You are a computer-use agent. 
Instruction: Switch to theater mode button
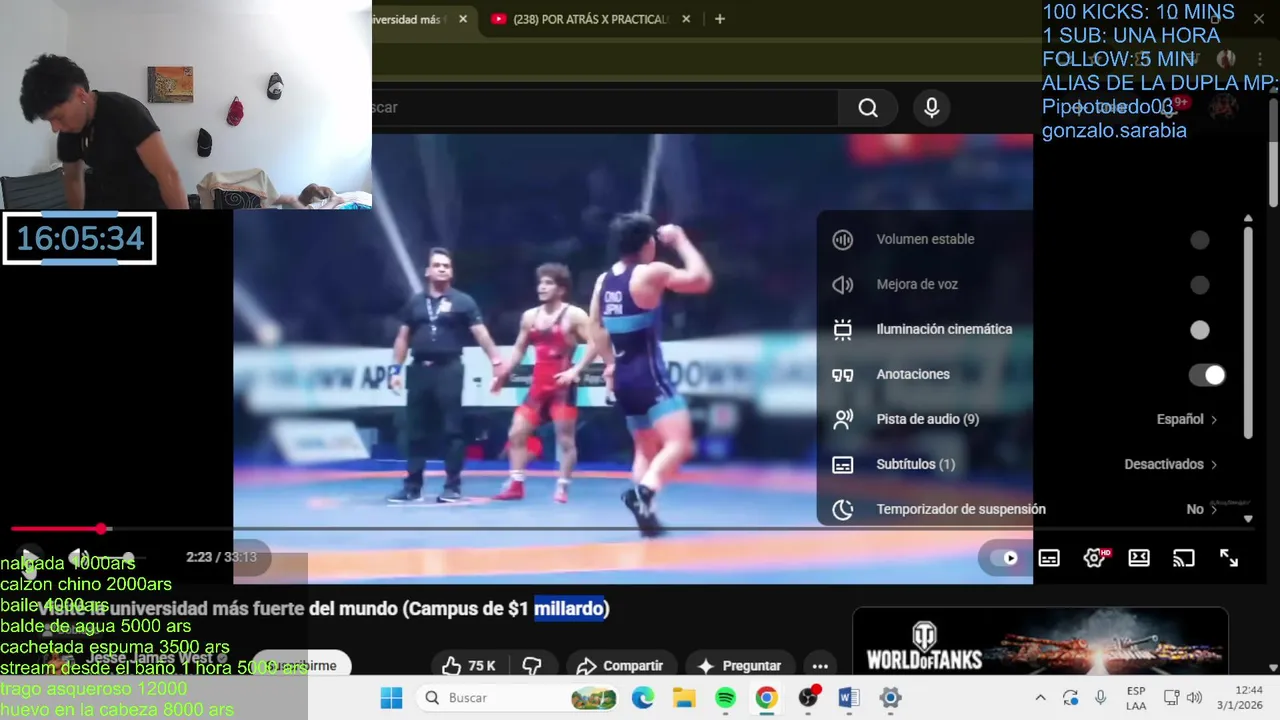pos(1139,558)
